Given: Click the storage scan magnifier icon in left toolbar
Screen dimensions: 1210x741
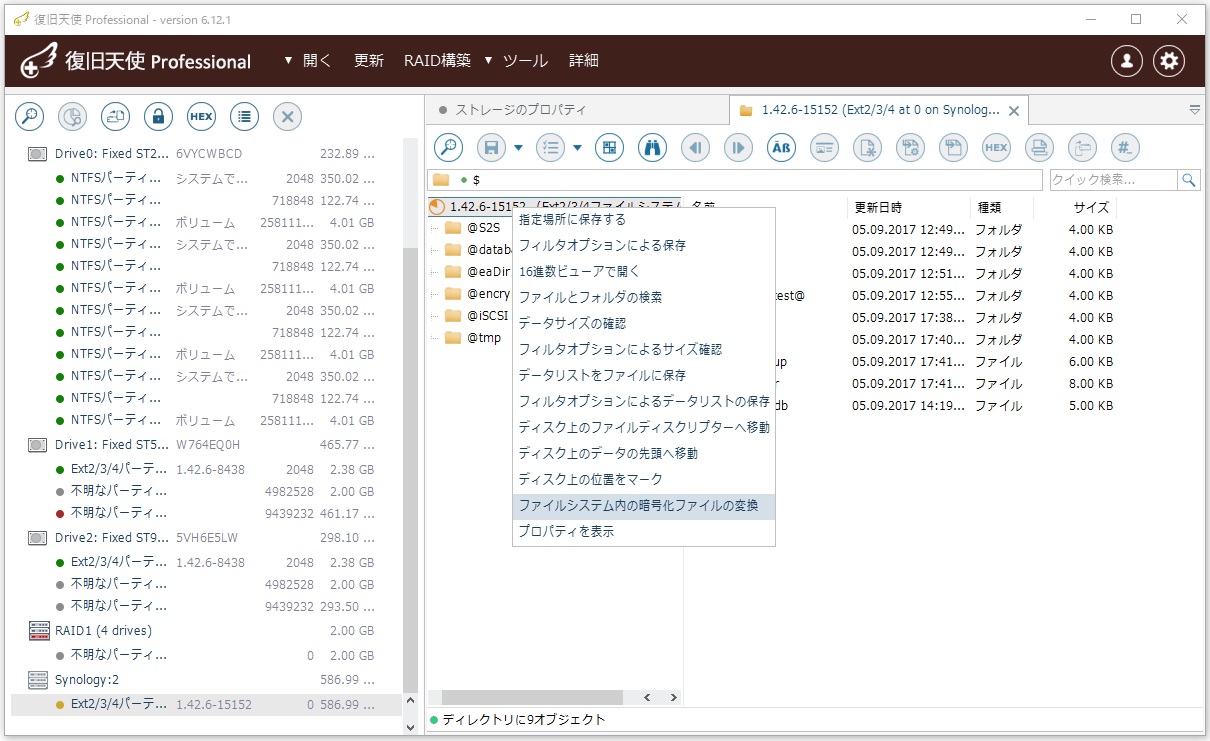Looking at the screenshot, I should point(29,117).
